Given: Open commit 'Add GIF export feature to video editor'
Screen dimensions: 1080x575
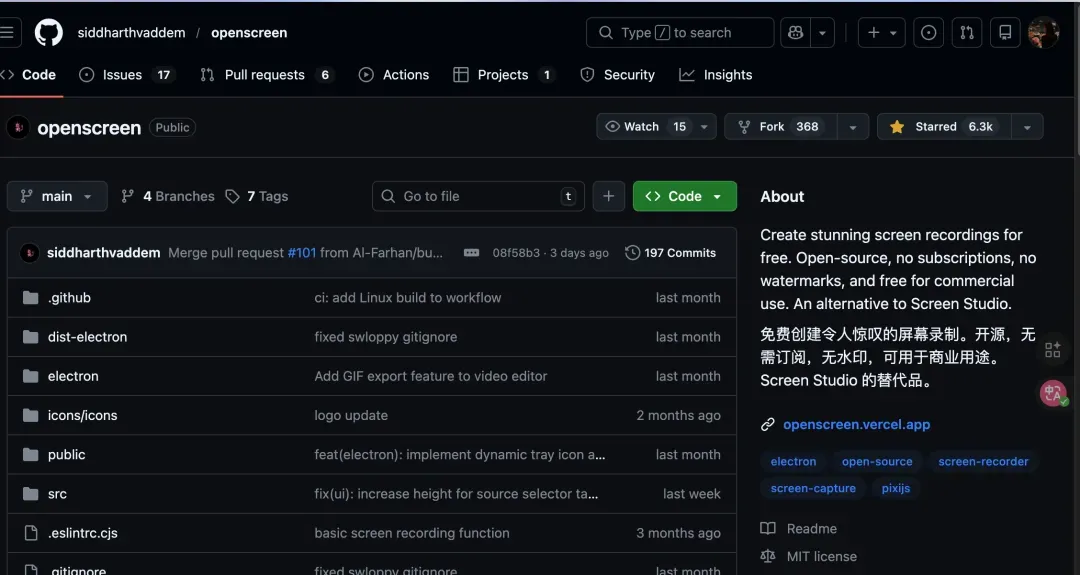Looking at the screenshot, I should coord(430,376).
